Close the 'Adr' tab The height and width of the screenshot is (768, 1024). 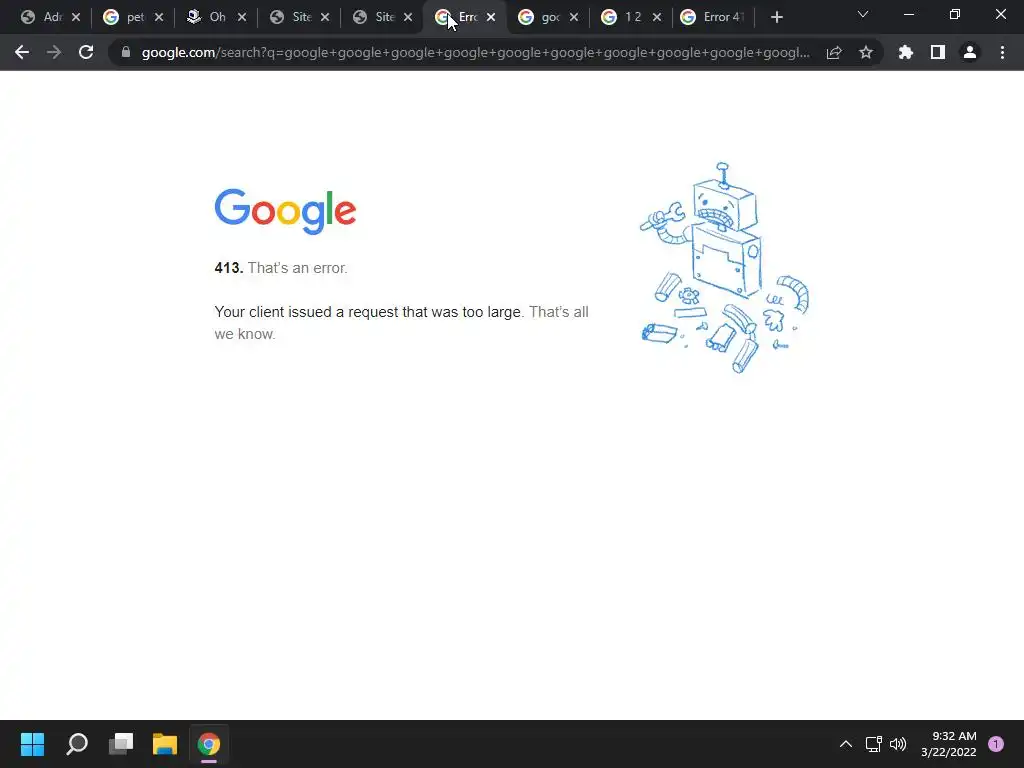[76, 17]
